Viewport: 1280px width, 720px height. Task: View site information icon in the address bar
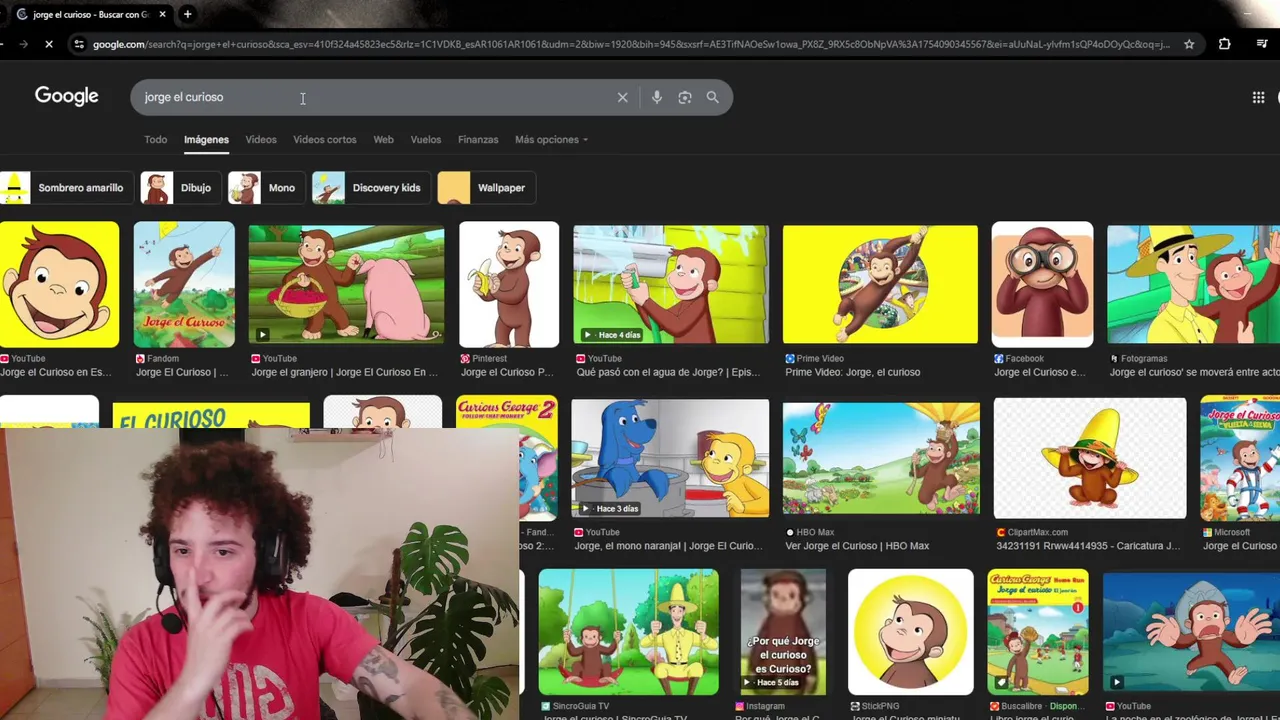tap(79, 44)
